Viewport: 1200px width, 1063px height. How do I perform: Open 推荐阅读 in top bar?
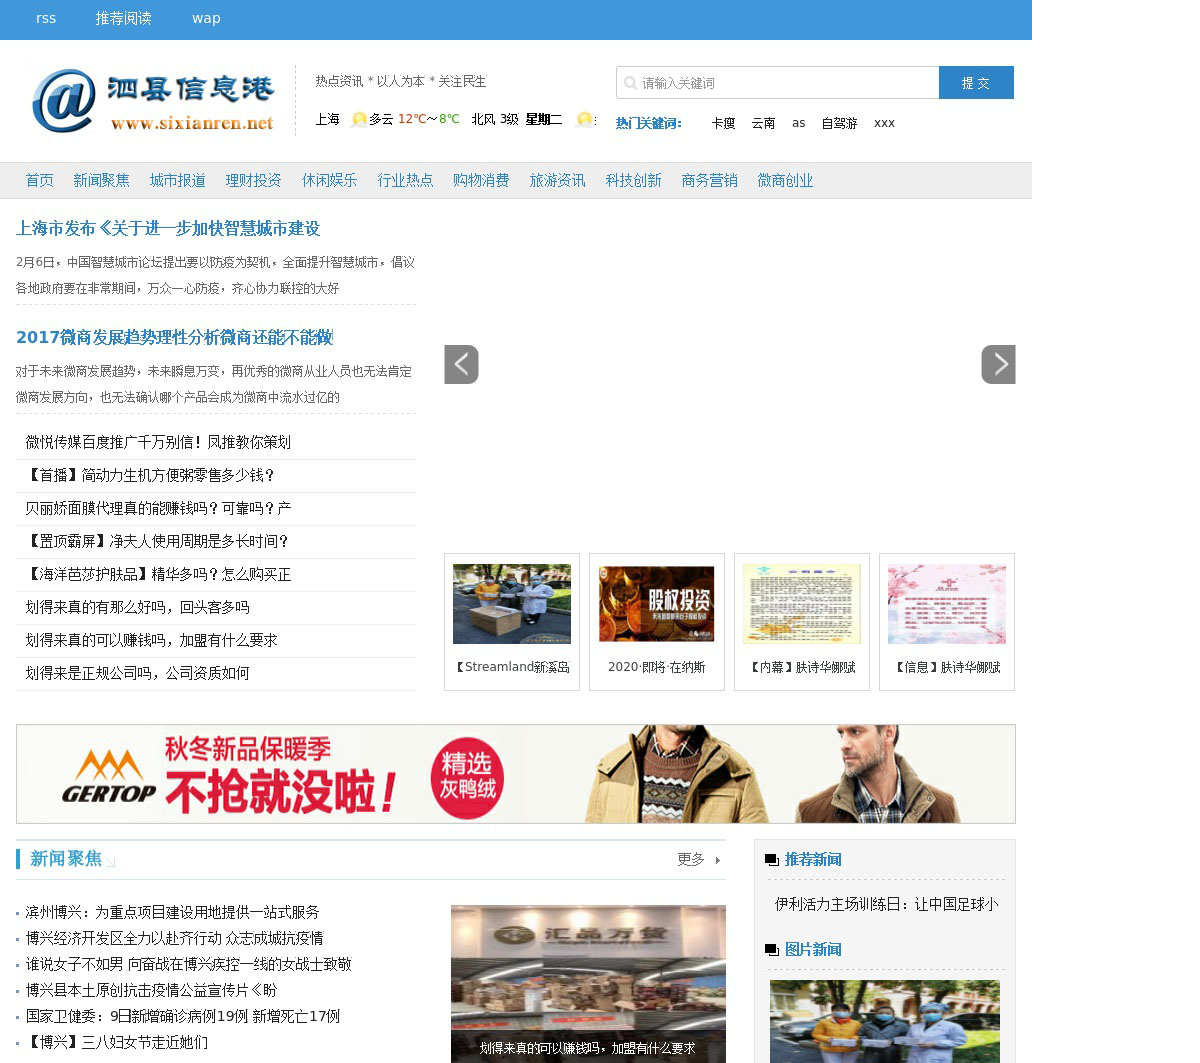[x=123, y=18]
